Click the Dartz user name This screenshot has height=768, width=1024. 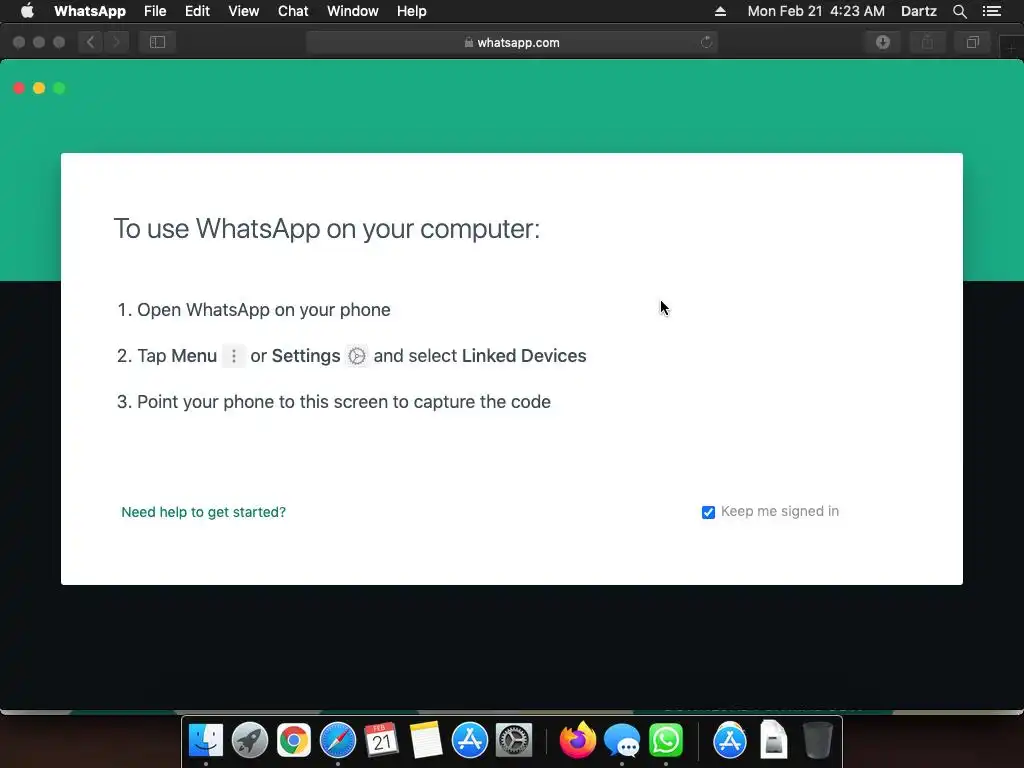click(x=919, y=11)
